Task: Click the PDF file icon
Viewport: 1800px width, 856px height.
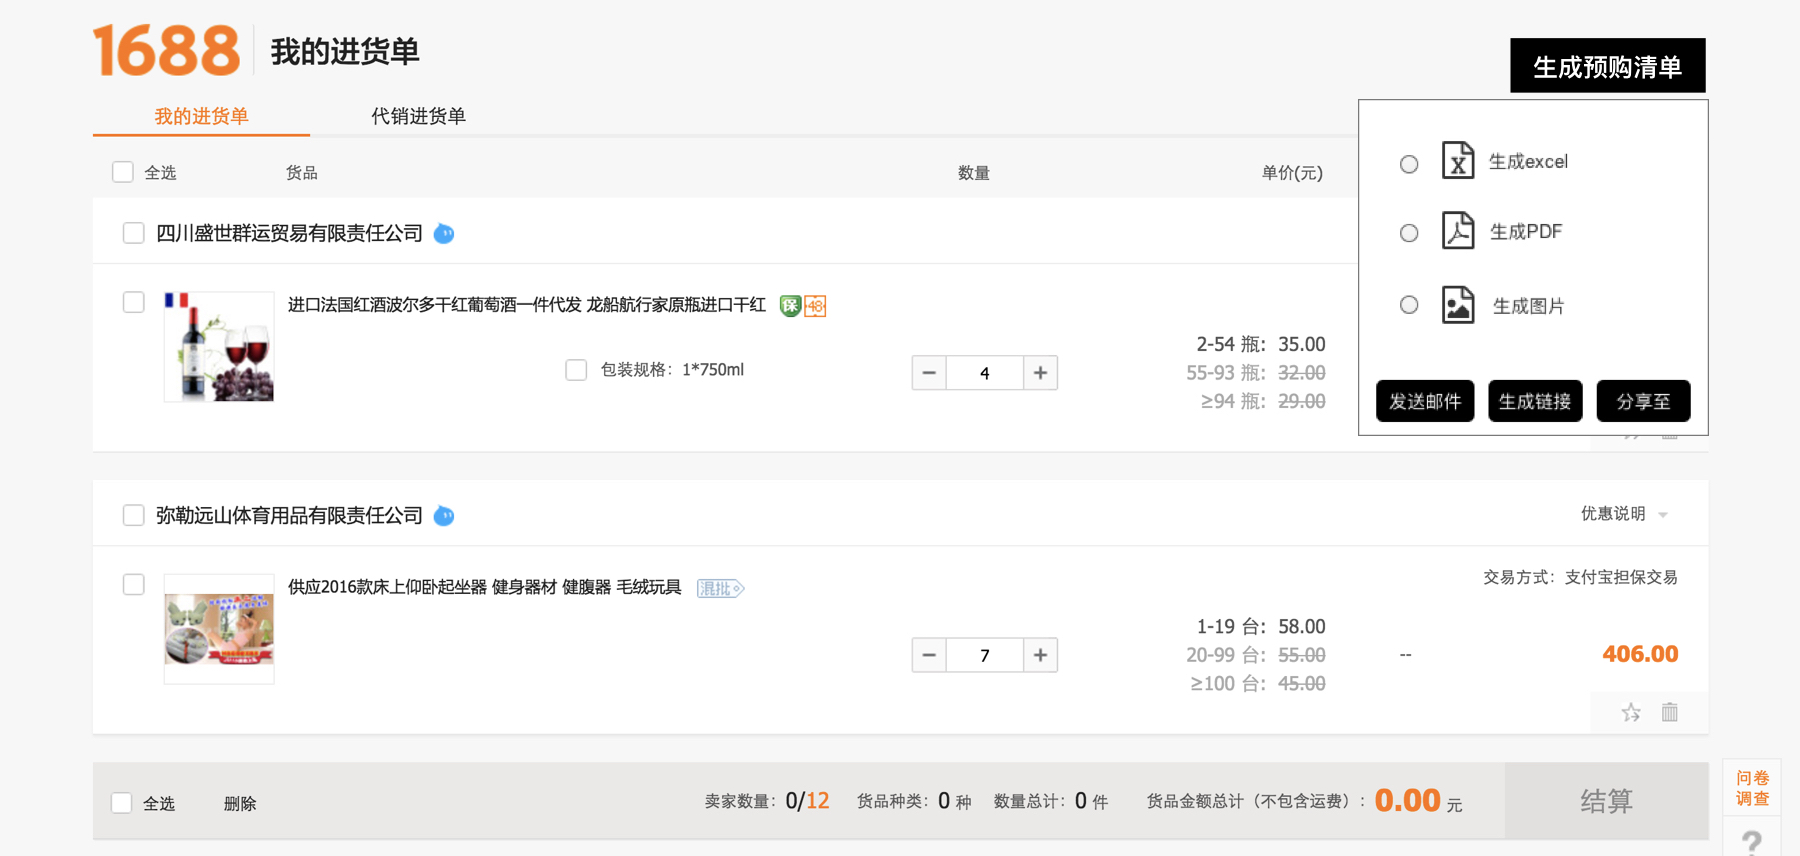Action: (x=1457, y=231)
